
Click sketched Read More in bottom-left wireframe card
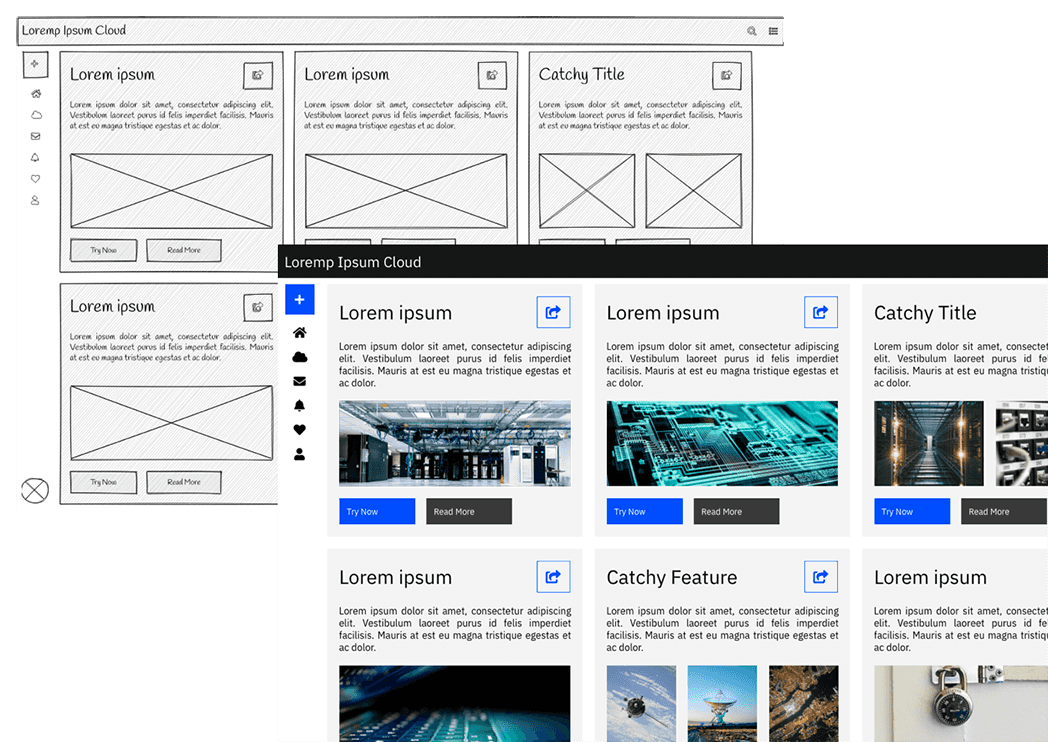click(184, 482)
